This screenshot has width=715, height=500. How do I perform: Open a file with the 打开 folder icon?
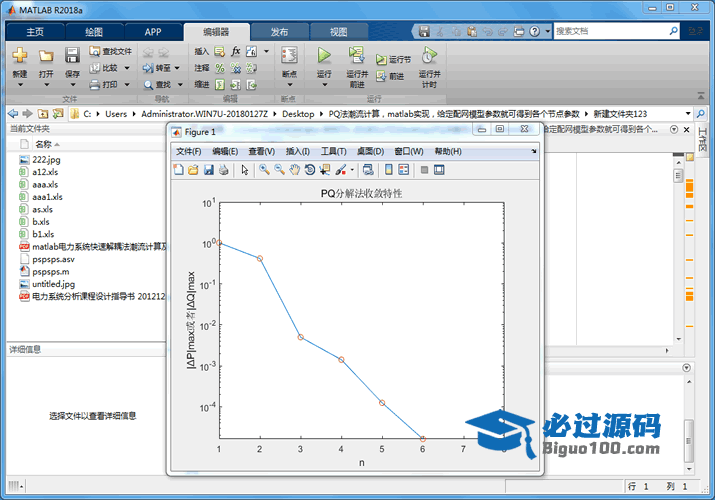click(46, 56)
